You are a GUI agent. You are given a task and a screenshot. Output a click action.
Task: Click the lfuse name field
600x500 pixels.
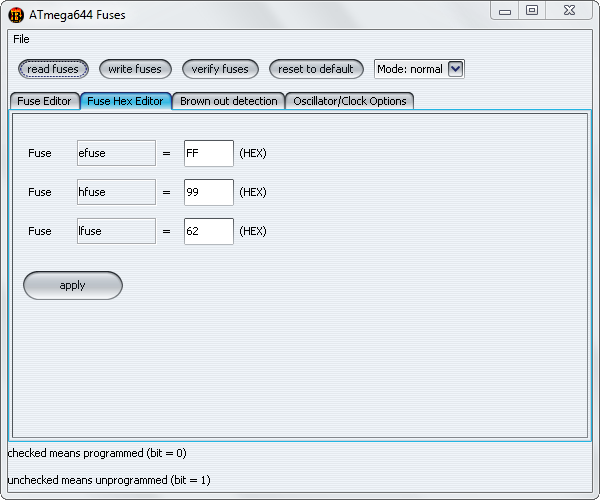[116, 231]
